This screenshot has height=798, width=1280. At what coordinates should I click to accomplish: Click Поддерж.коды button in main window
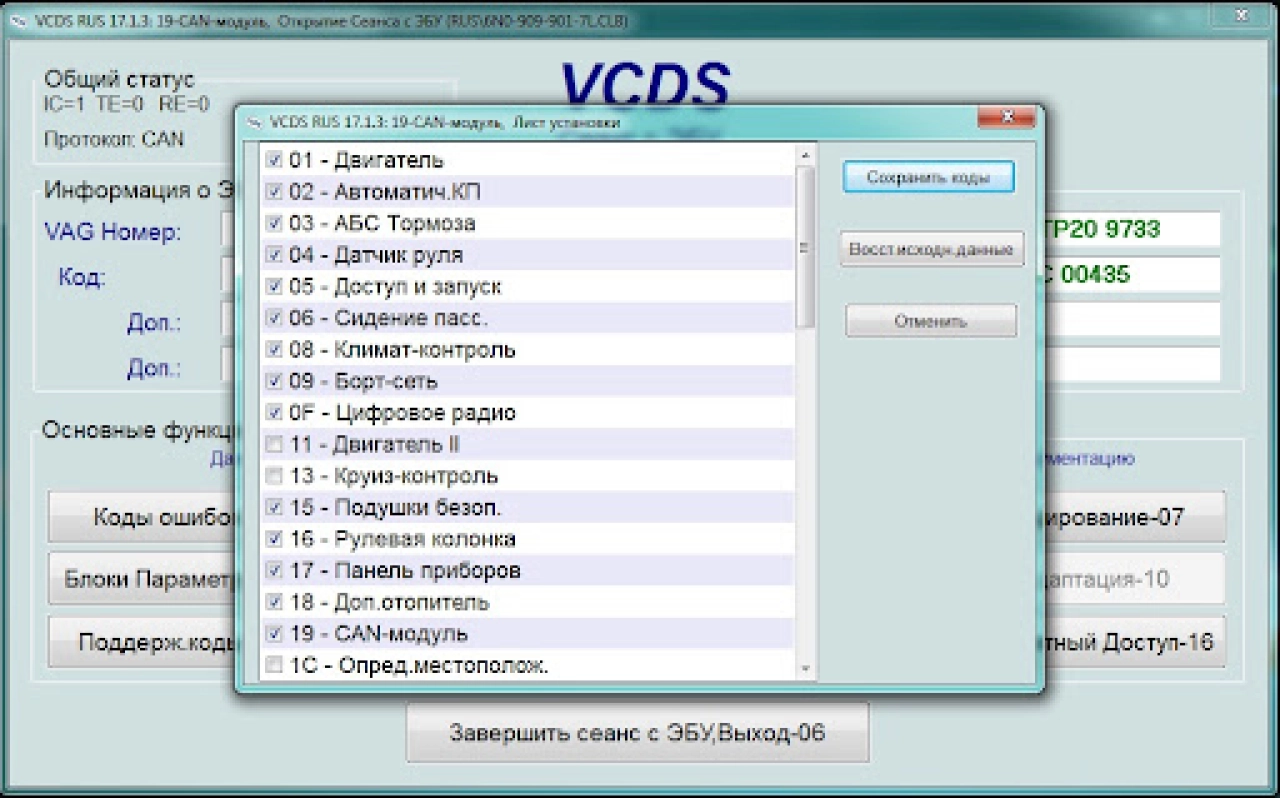point(141,642)
